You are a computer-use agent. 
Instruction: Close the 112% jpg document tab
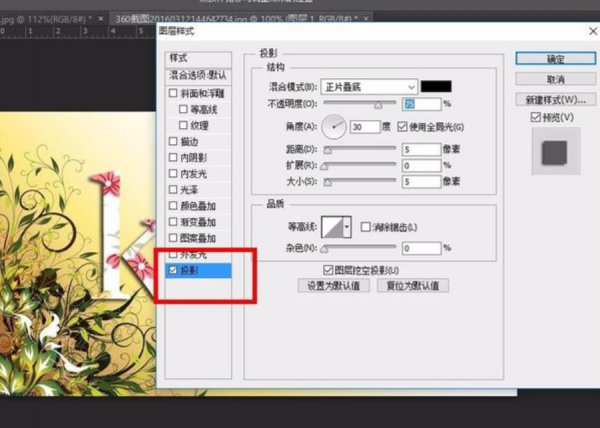(101, 18)
